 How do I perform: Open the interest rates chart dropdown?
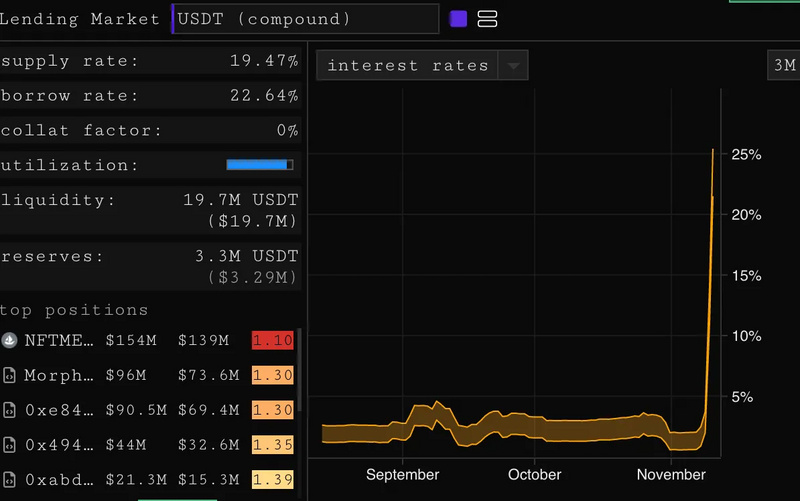coord(408,66)
